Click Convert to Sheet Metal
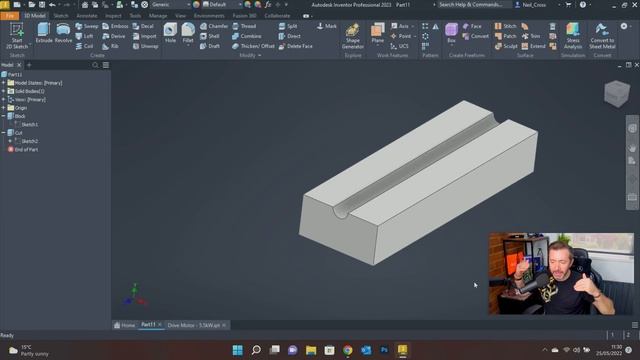Viewport: 640px width, 360px height. [x=602, y=36]
